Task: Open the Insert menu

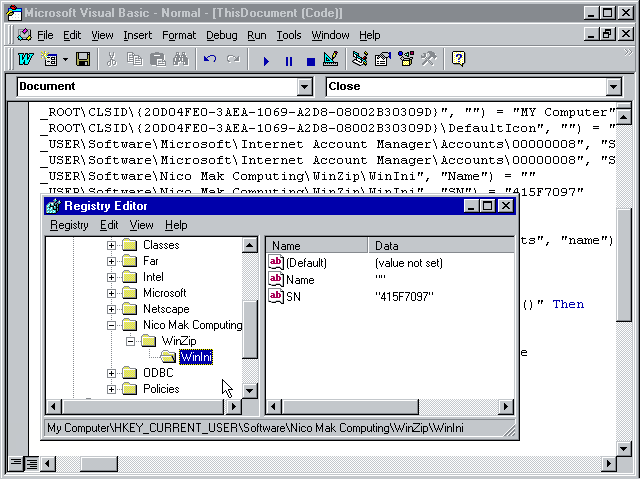Action: 138,36
